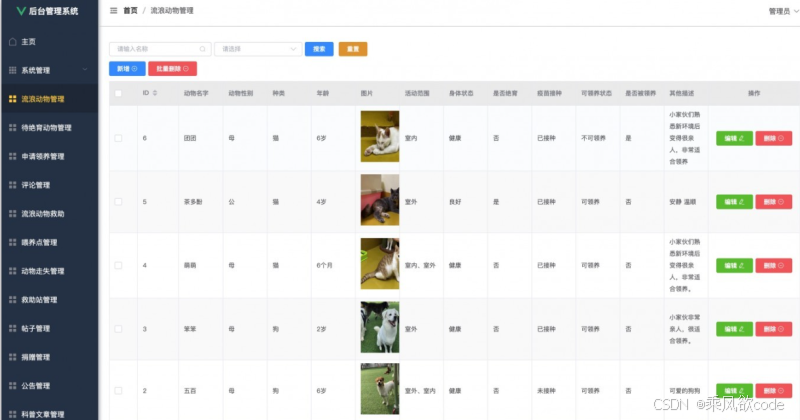800x420 pixels.
Task: Click the 良好 health cell for 茶多酚
Action: (x=455, y=202)
